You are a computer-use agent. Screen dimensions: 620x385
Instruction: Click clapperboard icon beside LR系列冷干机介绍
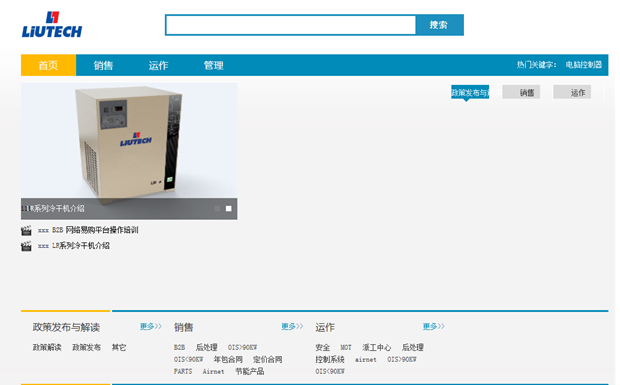point(26,246)
